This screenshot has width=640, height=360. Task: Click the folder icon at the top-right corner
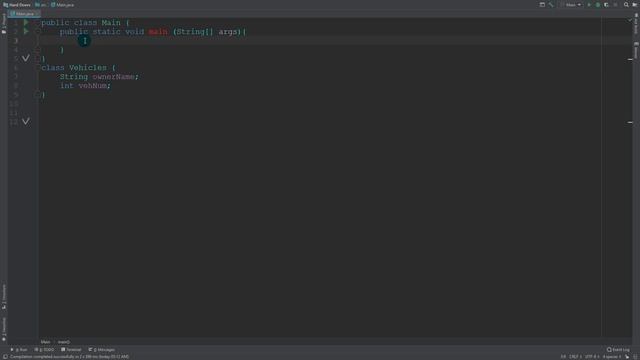pos(635,5)
